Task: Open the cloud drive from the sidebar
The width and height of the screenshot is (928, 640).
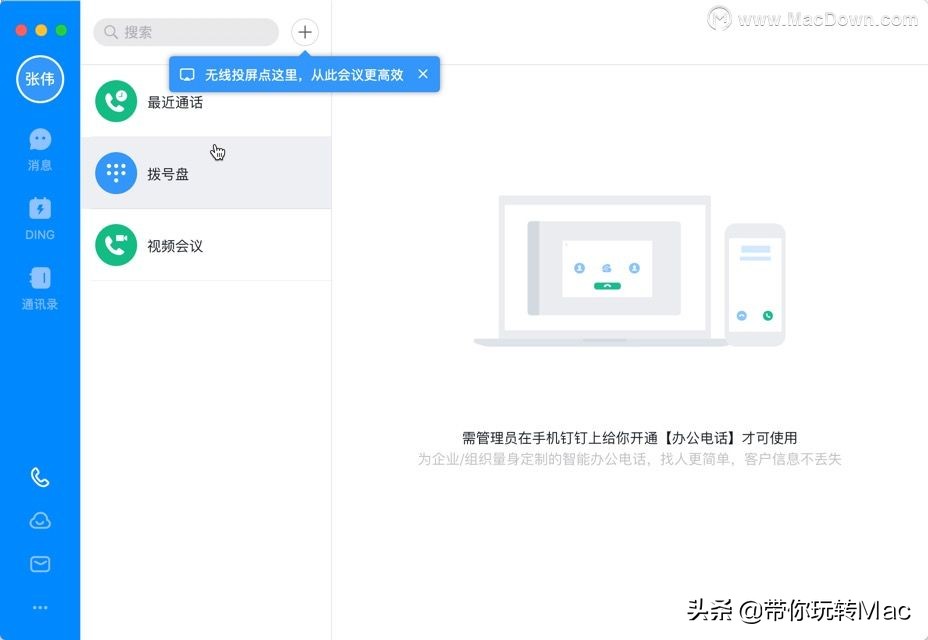Action: [x=40, y=520]
